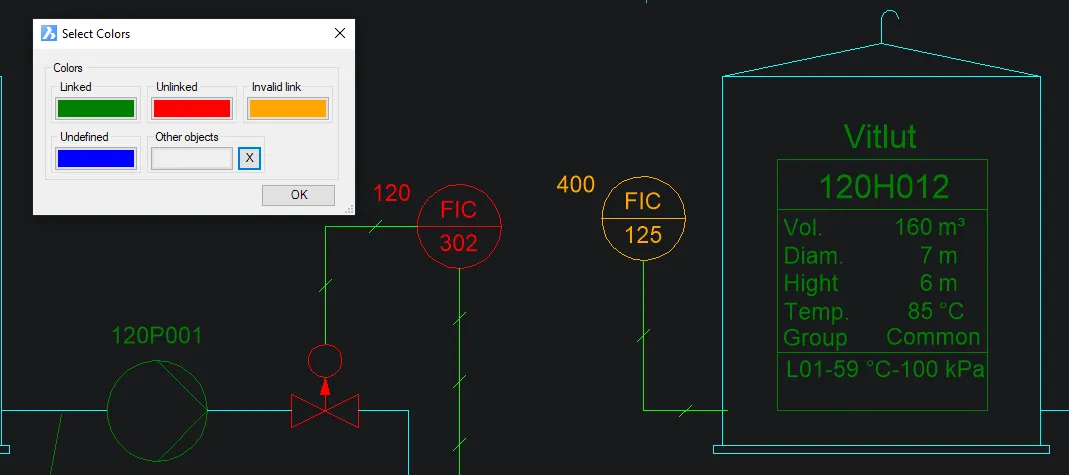Select the orange FIC 125 instrument bubble
1069x475 pixels.
tap(644, 218)
